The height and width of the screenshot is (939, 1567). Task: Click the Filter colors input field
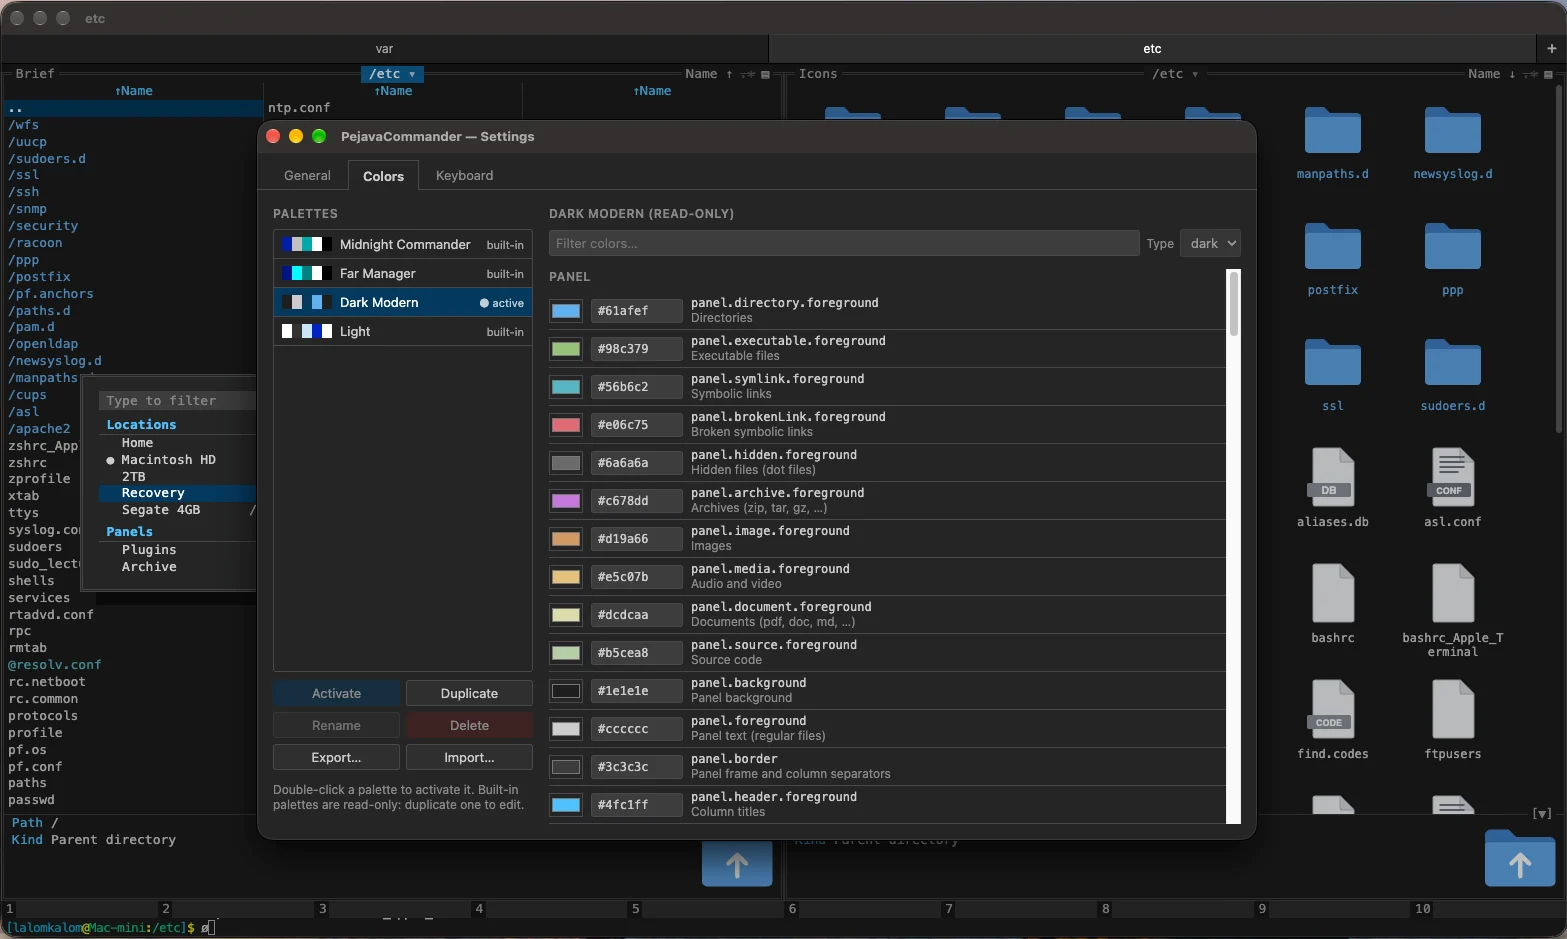click(x=844, y=243)
